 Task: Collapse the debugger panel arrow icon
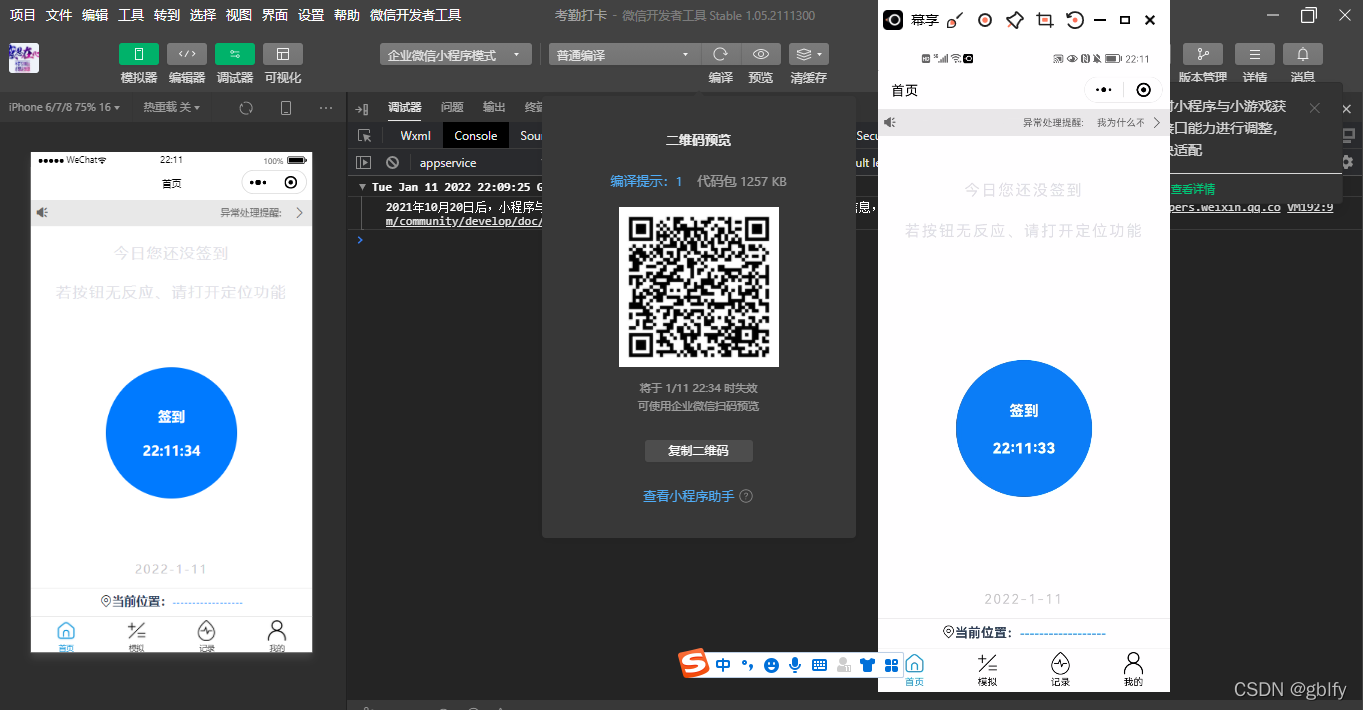362,108
